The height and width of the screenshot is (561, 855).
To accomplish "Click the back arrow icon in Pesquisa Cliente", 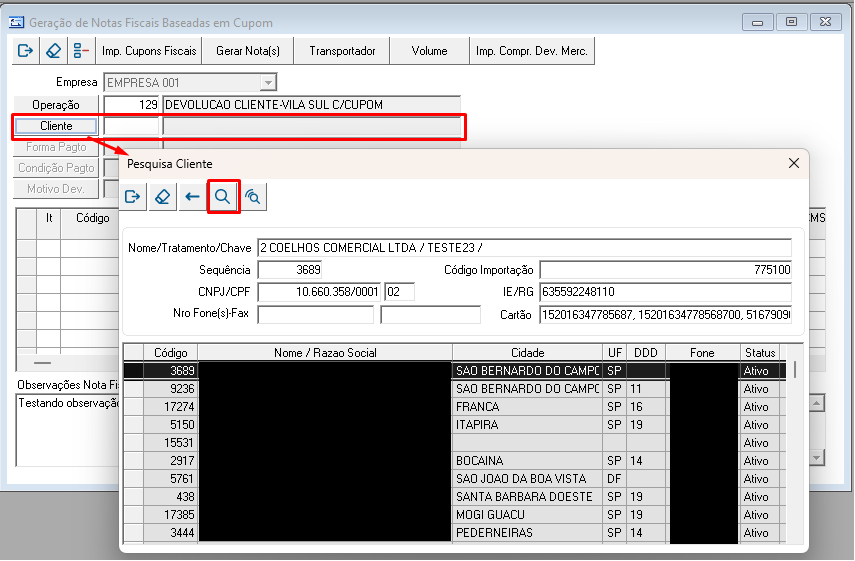I will pos(192,196).
